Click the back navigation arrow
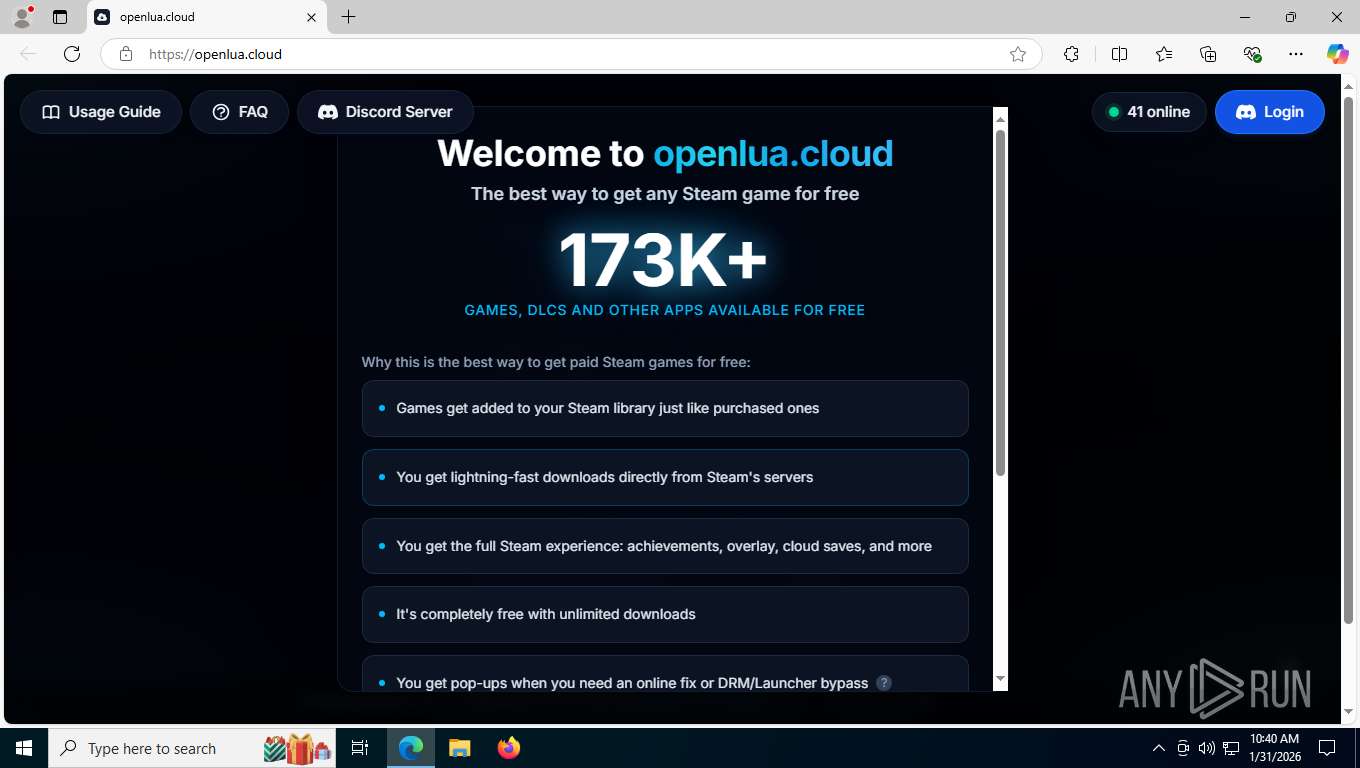The height and width of the screenshot is (768, 1360). [x=28, y=54]
